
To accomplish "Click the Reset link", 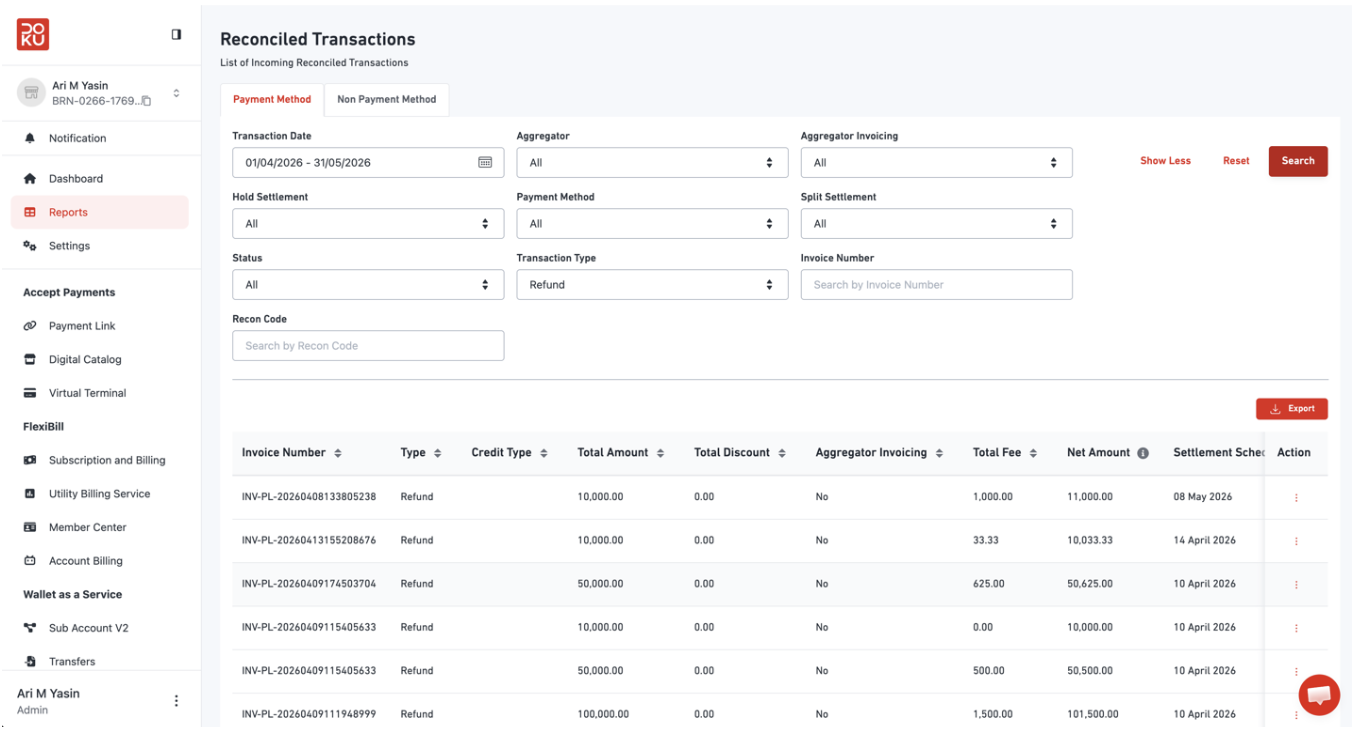I will point(1236,161).
